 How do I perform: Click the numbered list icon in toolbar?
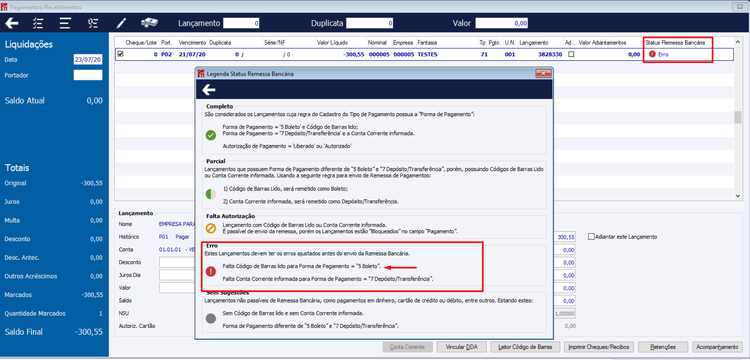(93, 23)
